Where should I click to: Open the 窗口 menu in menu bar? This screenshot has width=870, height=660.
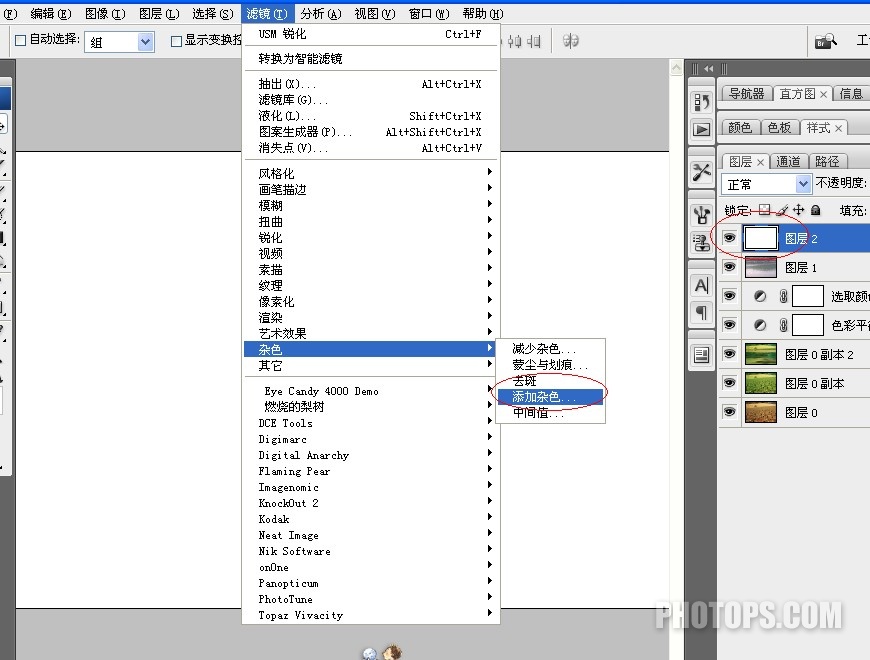coord(429,14)
